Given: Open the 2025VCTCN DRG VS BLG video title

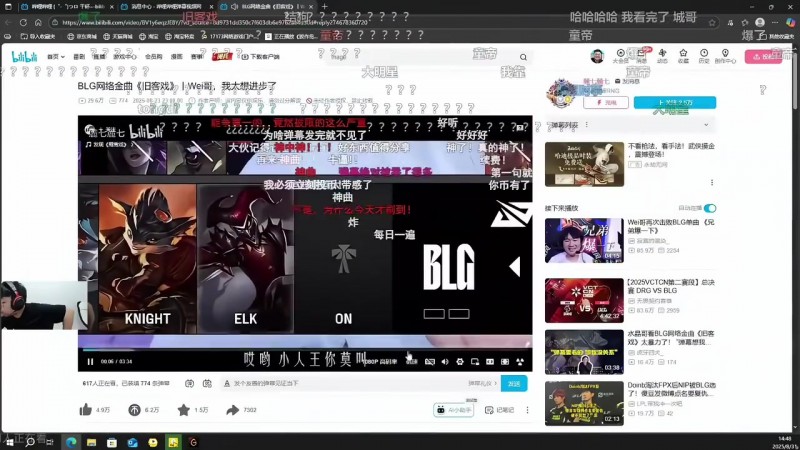Looking at the screenshot, I should point(671,286).
